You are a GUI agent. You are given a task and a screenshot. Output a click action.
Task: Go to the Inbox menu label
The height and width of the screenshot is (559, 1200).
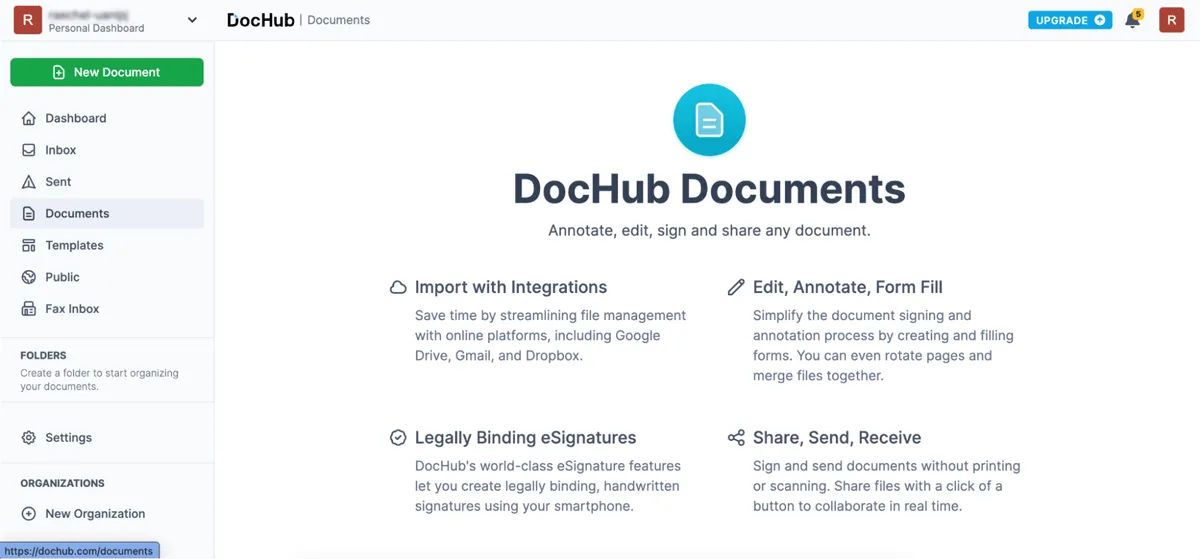click(x=61, y=150)
